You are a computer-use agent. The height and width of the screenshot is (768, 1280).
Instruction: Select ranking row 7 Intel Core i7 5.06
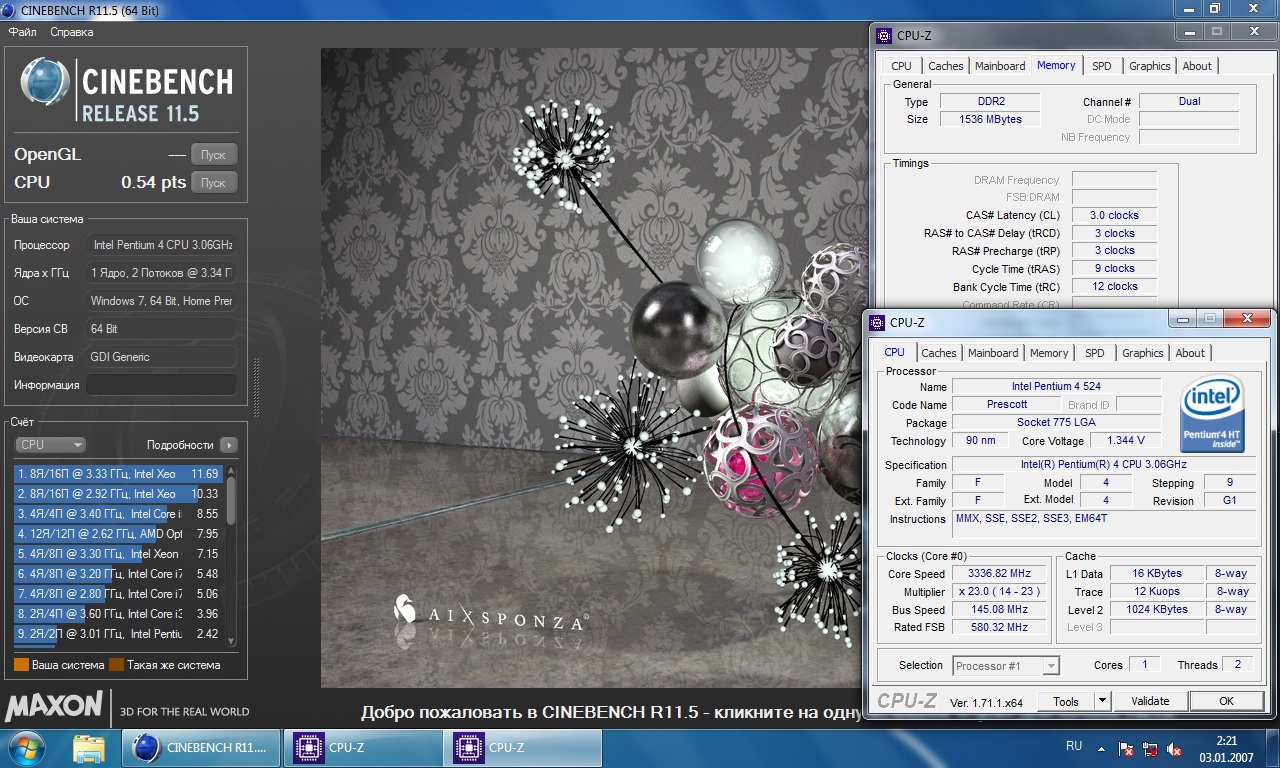(x=119, y=594)
